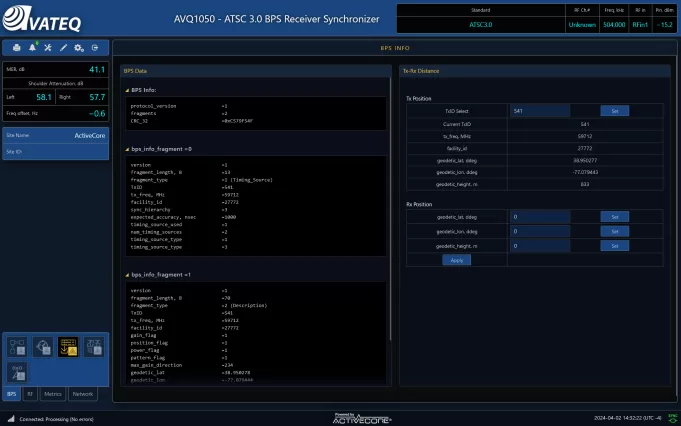Open the fourth view icon in the BPS panel

coord(94,347)
